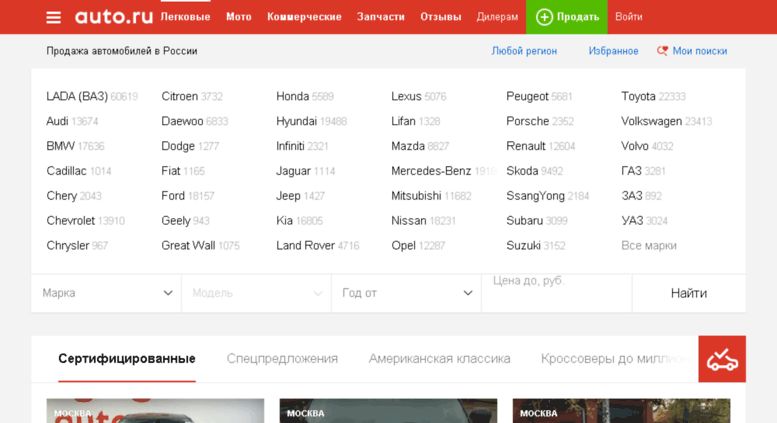This screenshot has width=777, height=423.
Task: Open Избранное favorites link
Action: point(613,51)
